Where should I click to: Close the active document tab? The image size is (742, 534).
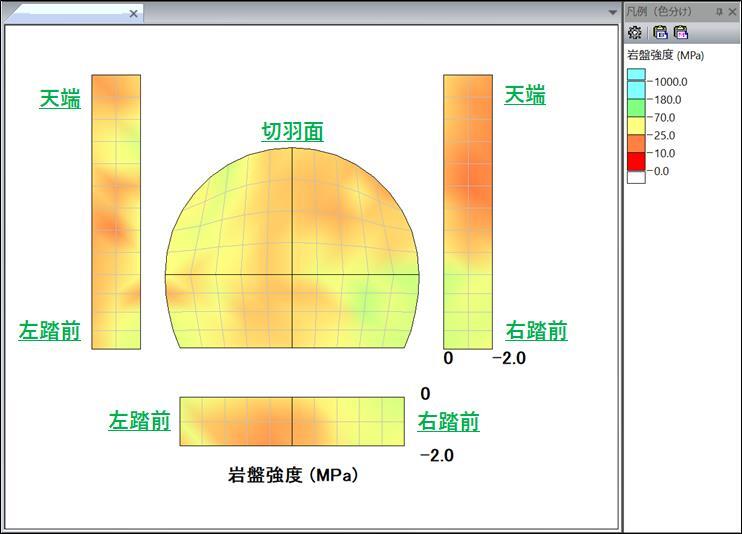click(135, 13)
